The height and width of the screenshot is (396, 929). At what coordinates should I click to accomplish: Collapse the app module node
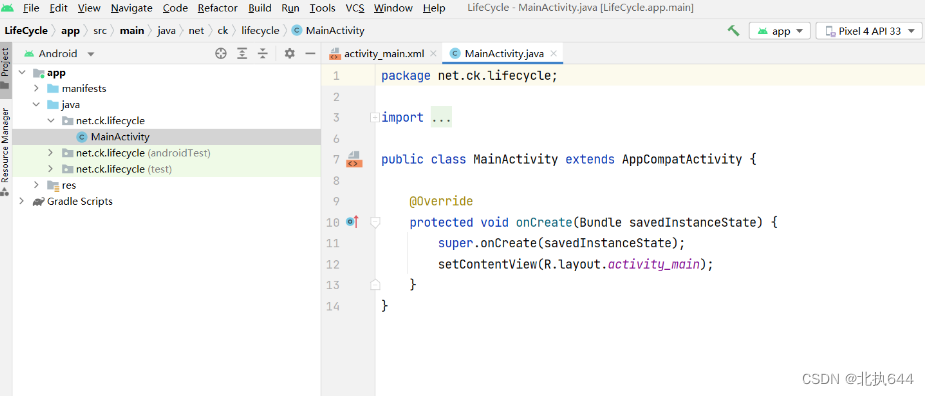pyautogui.click(x=22, y=72)
